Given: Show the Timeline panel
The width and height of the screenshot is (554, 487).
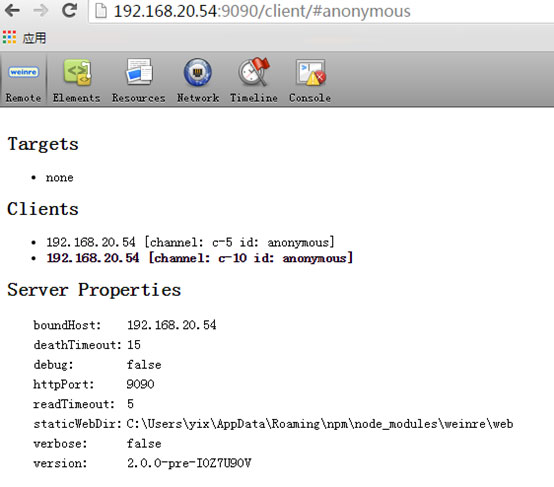Looking at the screenshot, I should click(x=254, y=80).
